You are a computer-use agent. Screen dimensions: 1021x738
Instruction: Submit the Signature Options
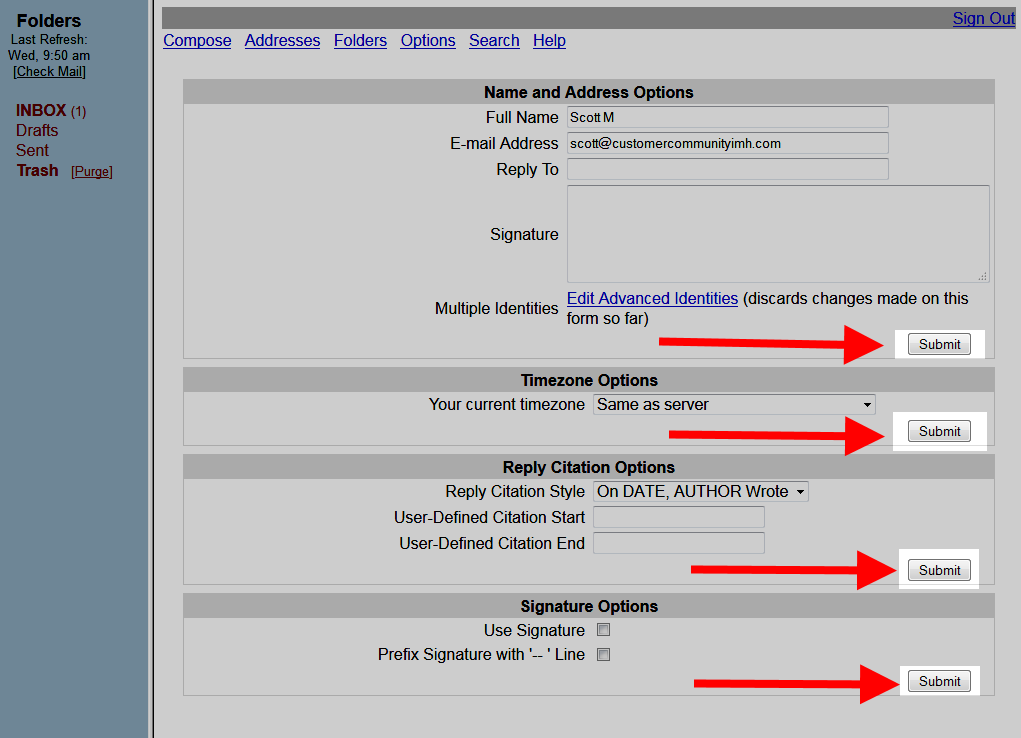click(x=939, y=681)
